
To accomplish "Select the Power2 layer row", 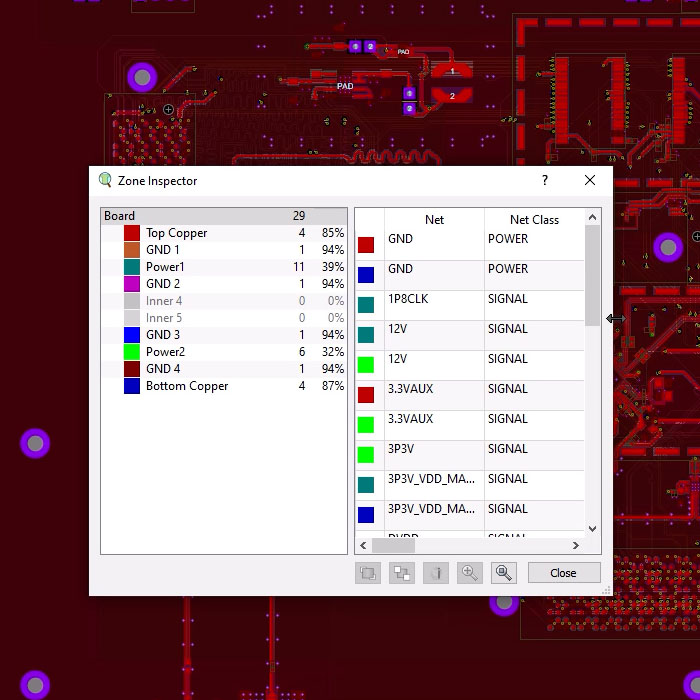I will coord(224,352).
